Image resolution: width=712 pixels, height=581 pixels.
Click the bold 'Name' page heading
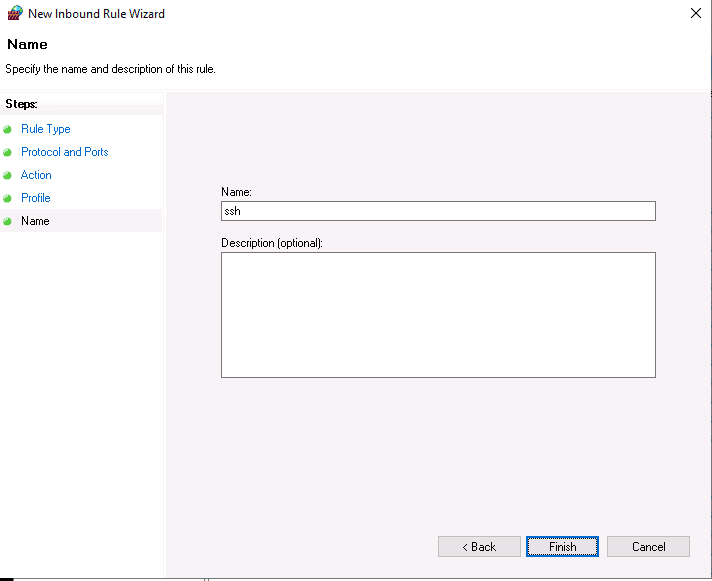coord(27,44)
